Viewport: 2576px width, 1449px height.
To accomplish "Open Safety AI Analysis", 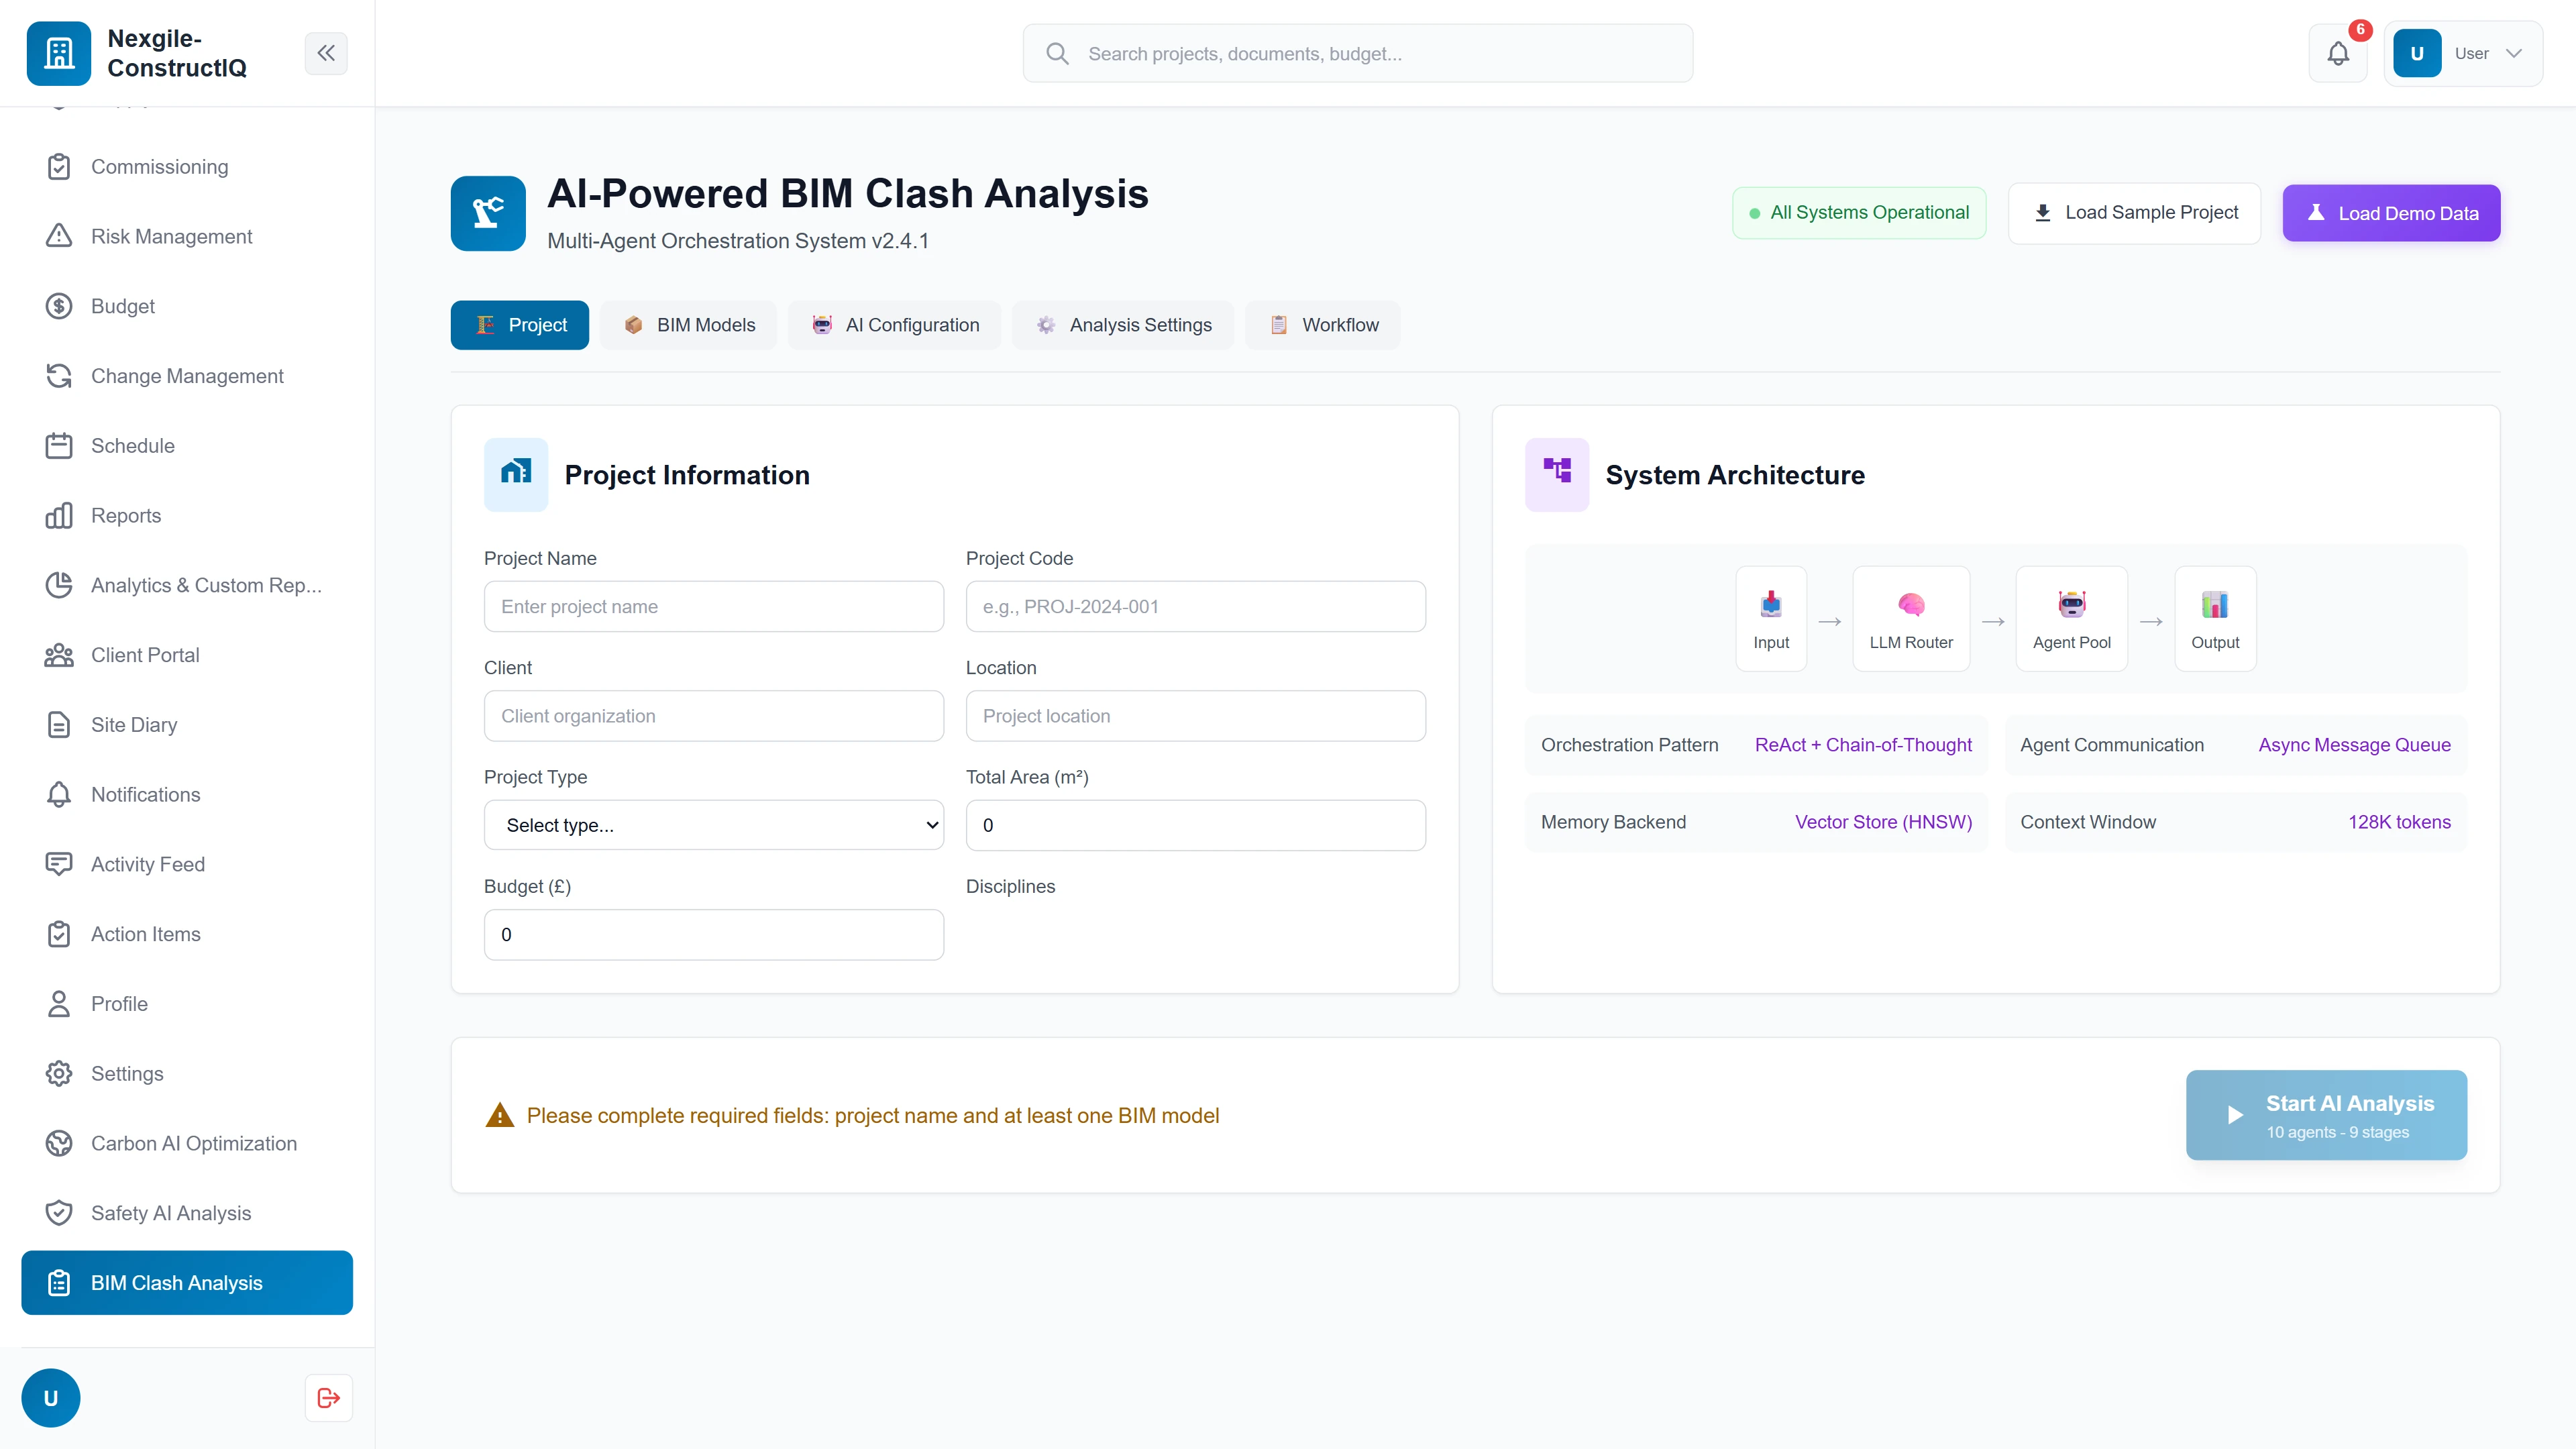I will click(x=170, y=1212).
